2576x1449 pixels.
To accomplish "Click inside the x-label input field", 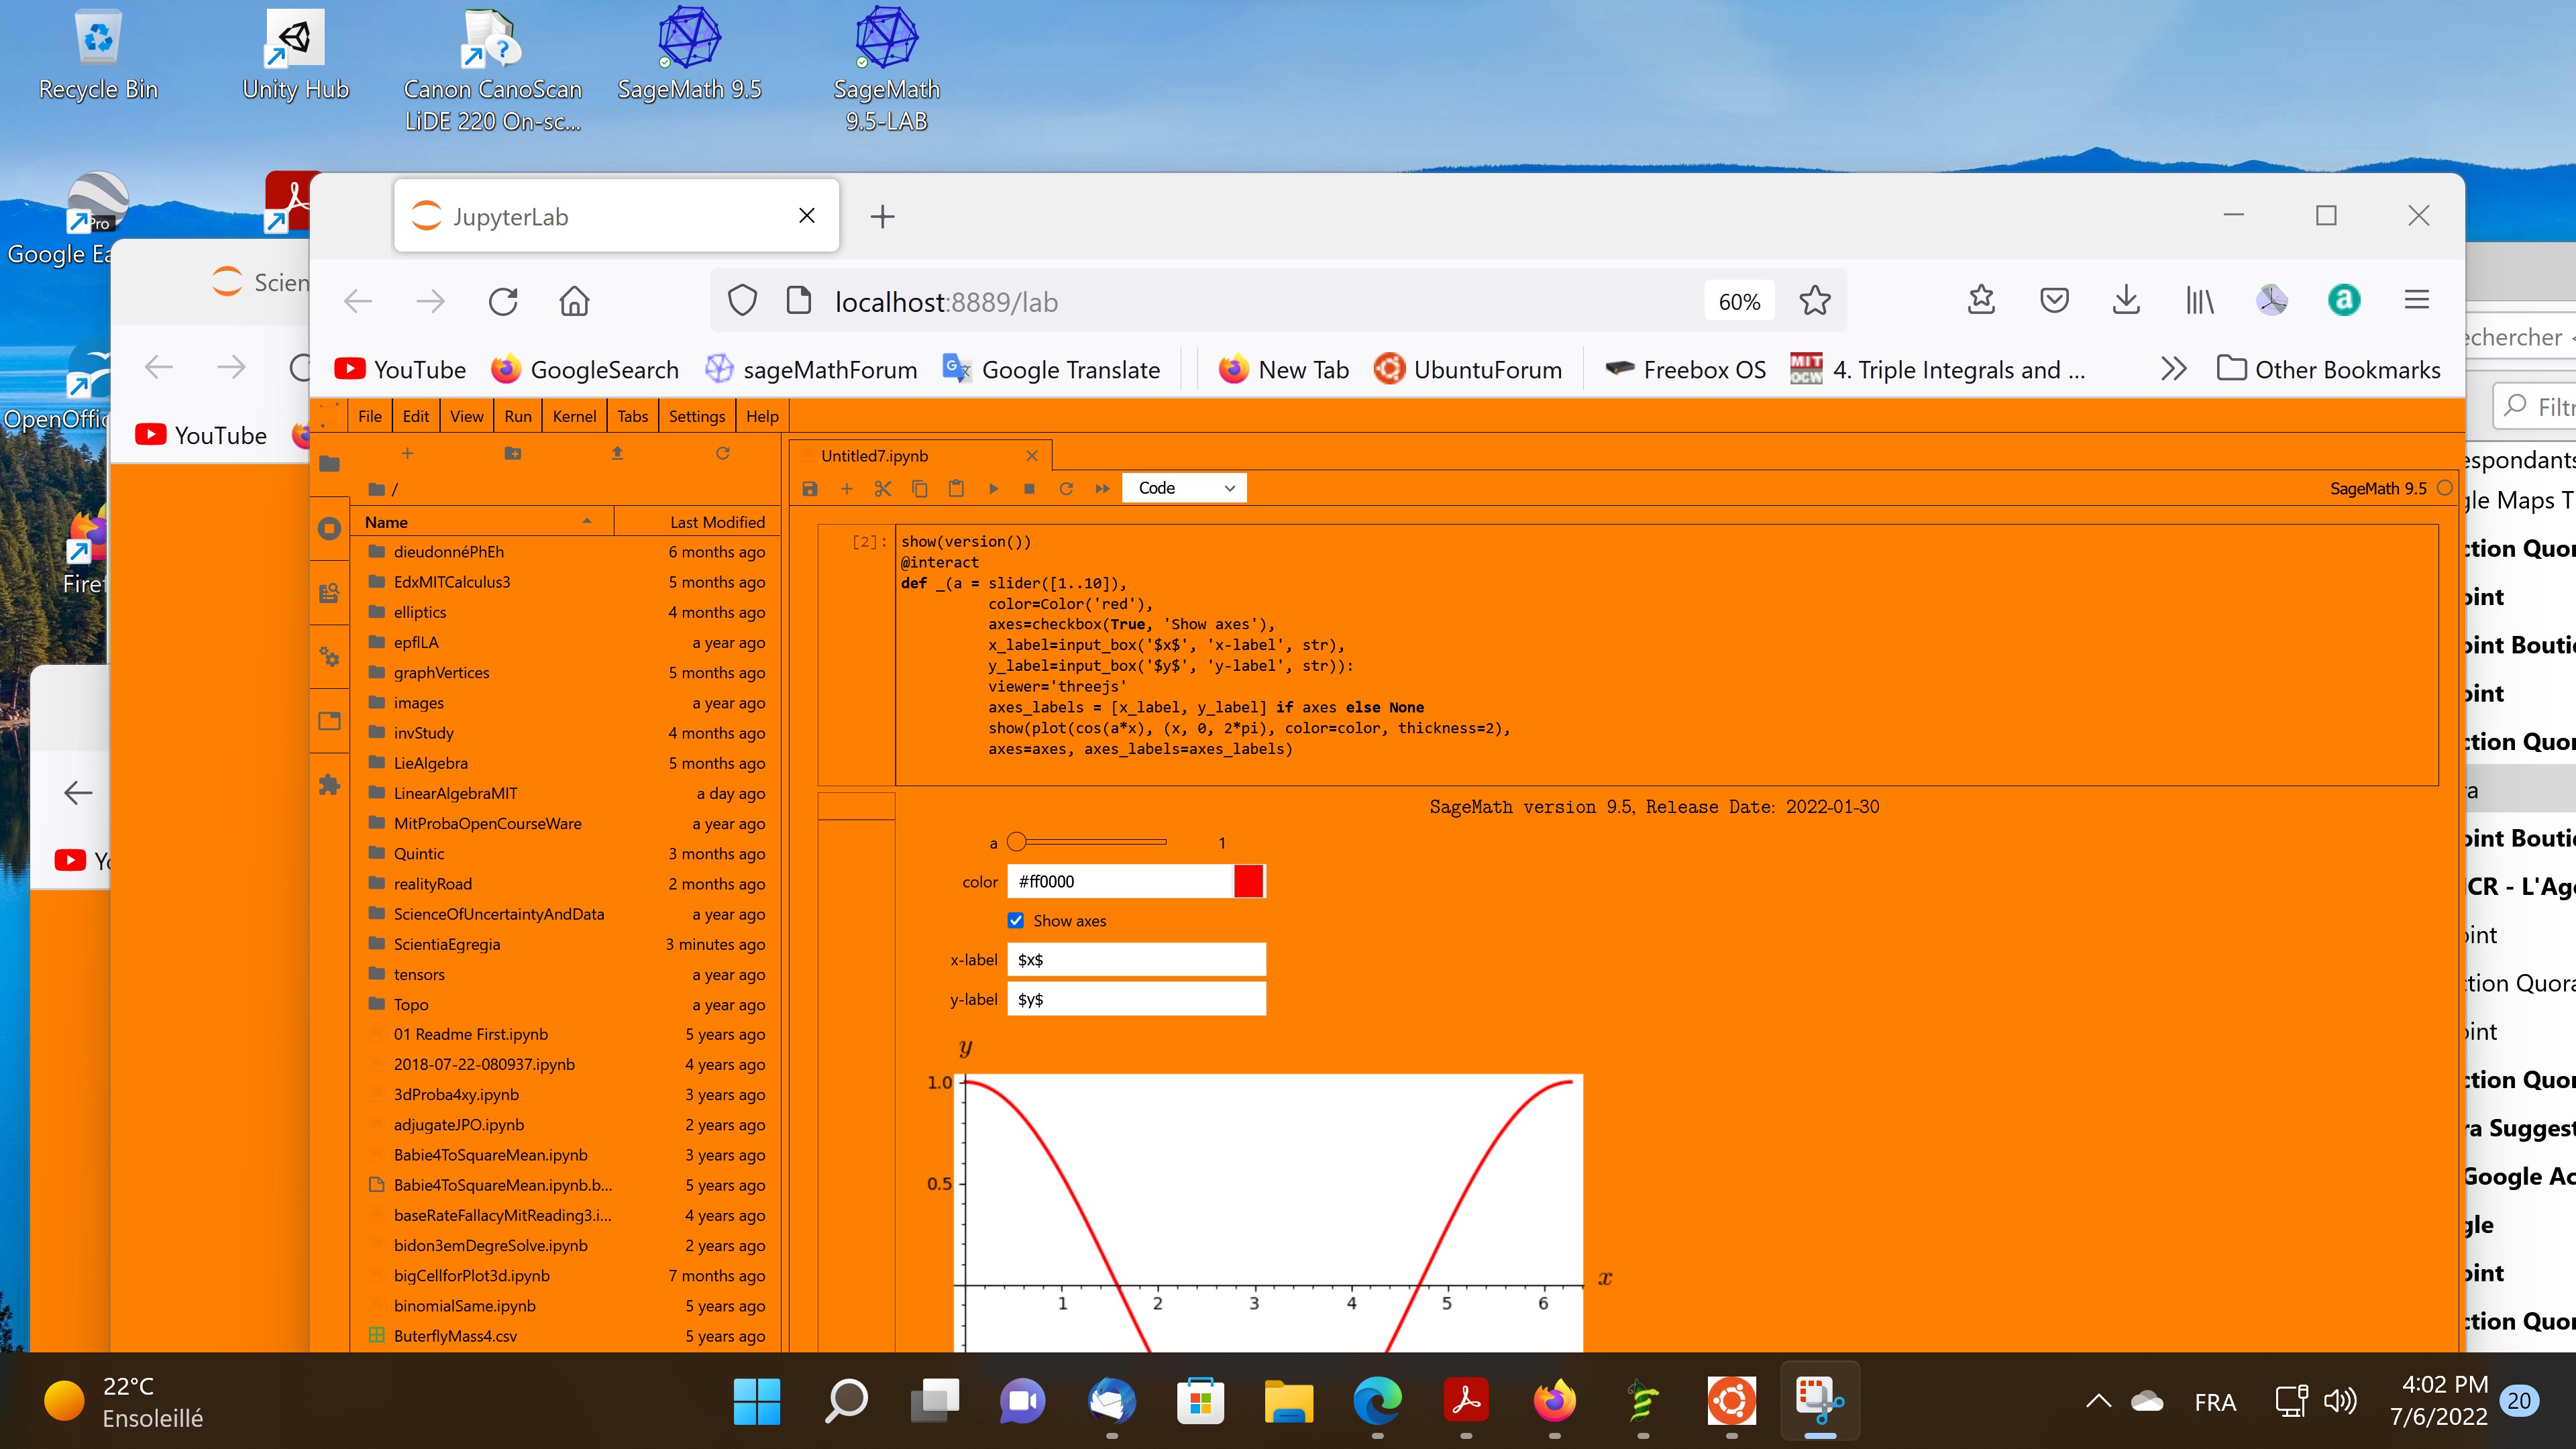I will (1137, 959).
